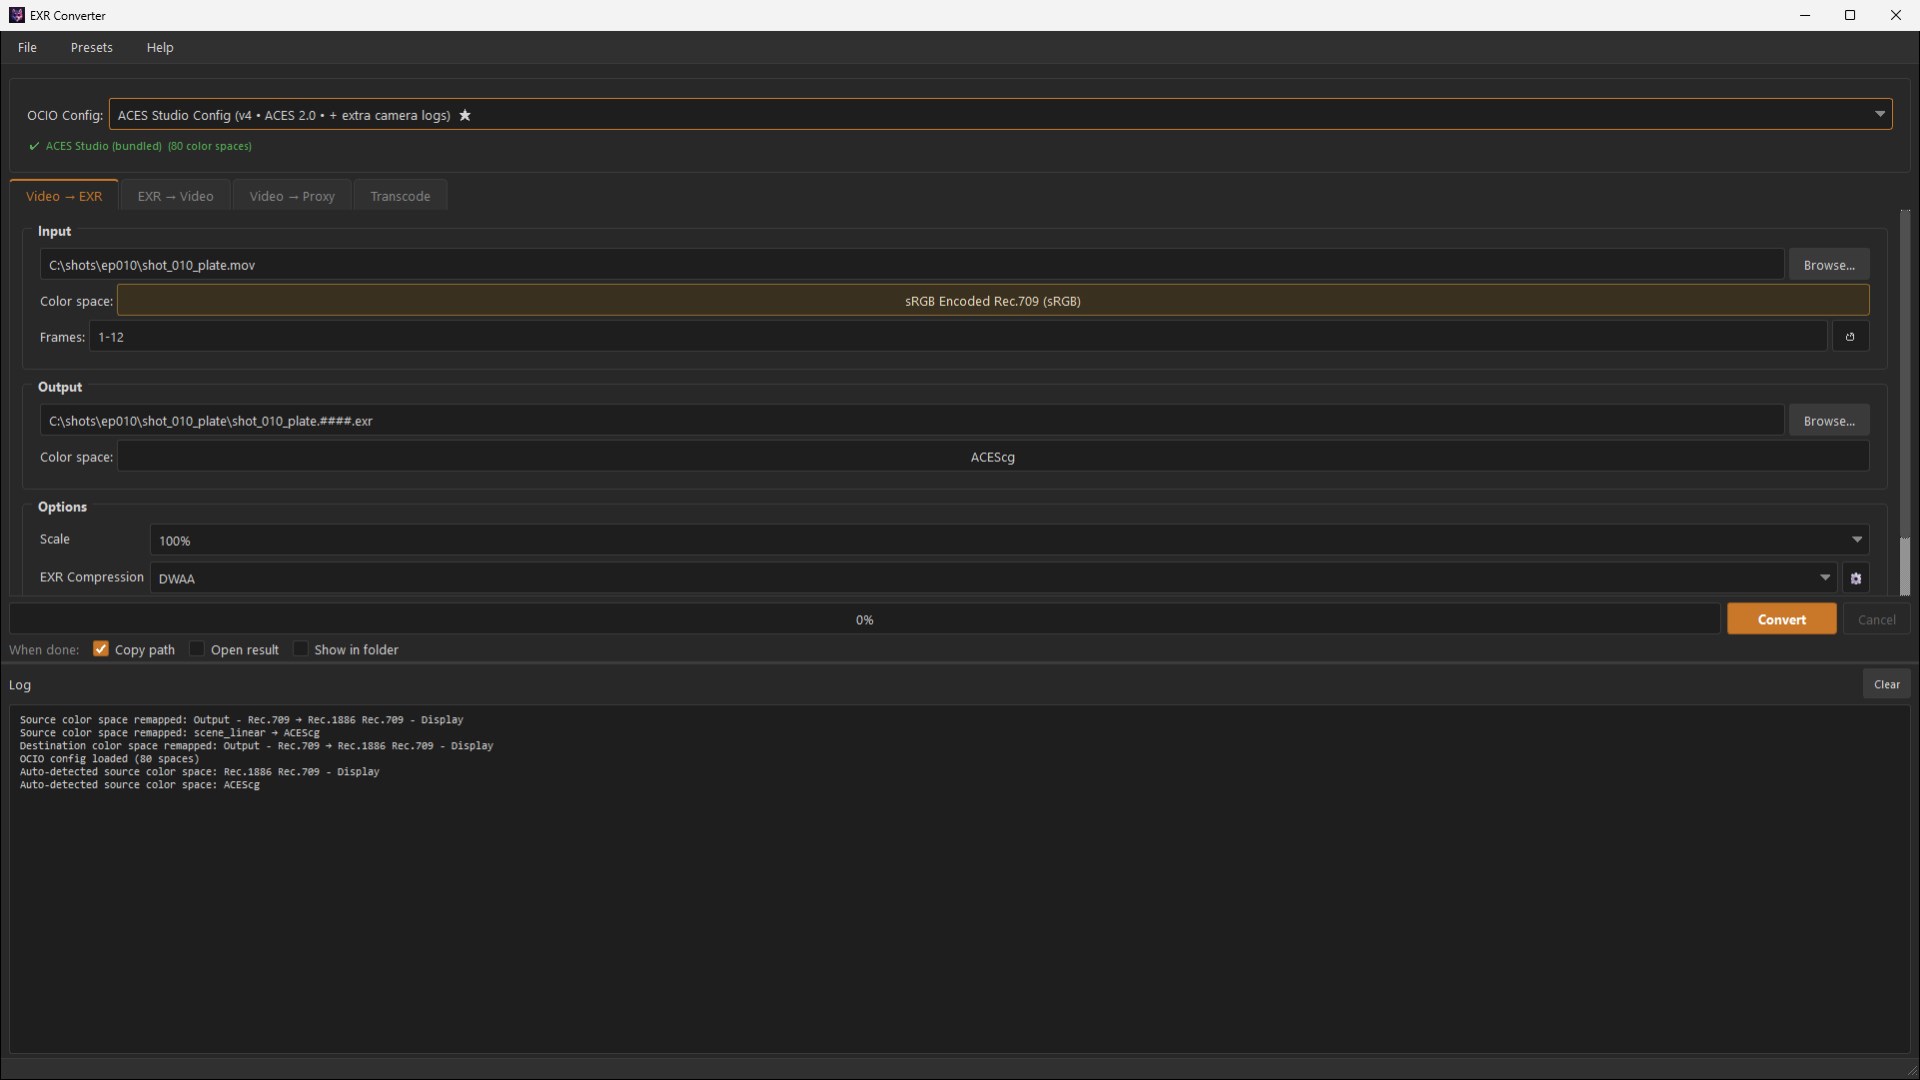Choose output color space ACEScg

993,457
